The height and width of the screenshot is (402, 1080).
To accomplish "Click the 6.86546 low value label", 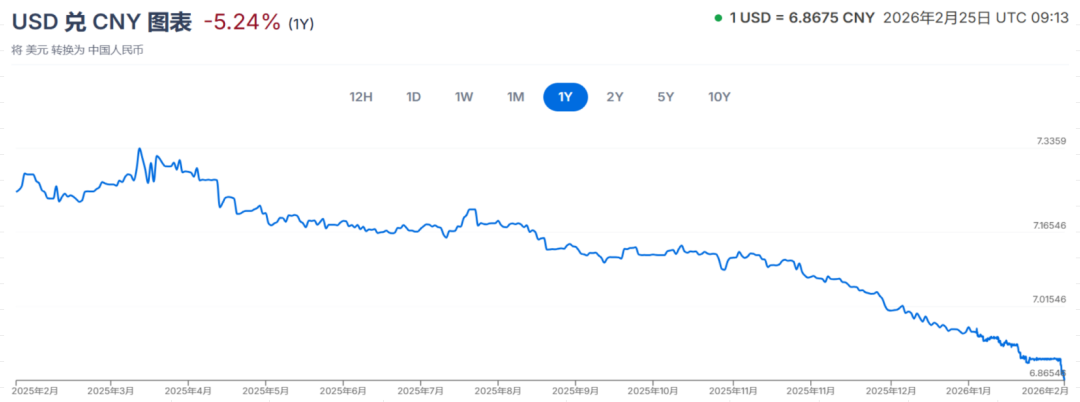I will pyautogui.click(x=1048, y=372).
